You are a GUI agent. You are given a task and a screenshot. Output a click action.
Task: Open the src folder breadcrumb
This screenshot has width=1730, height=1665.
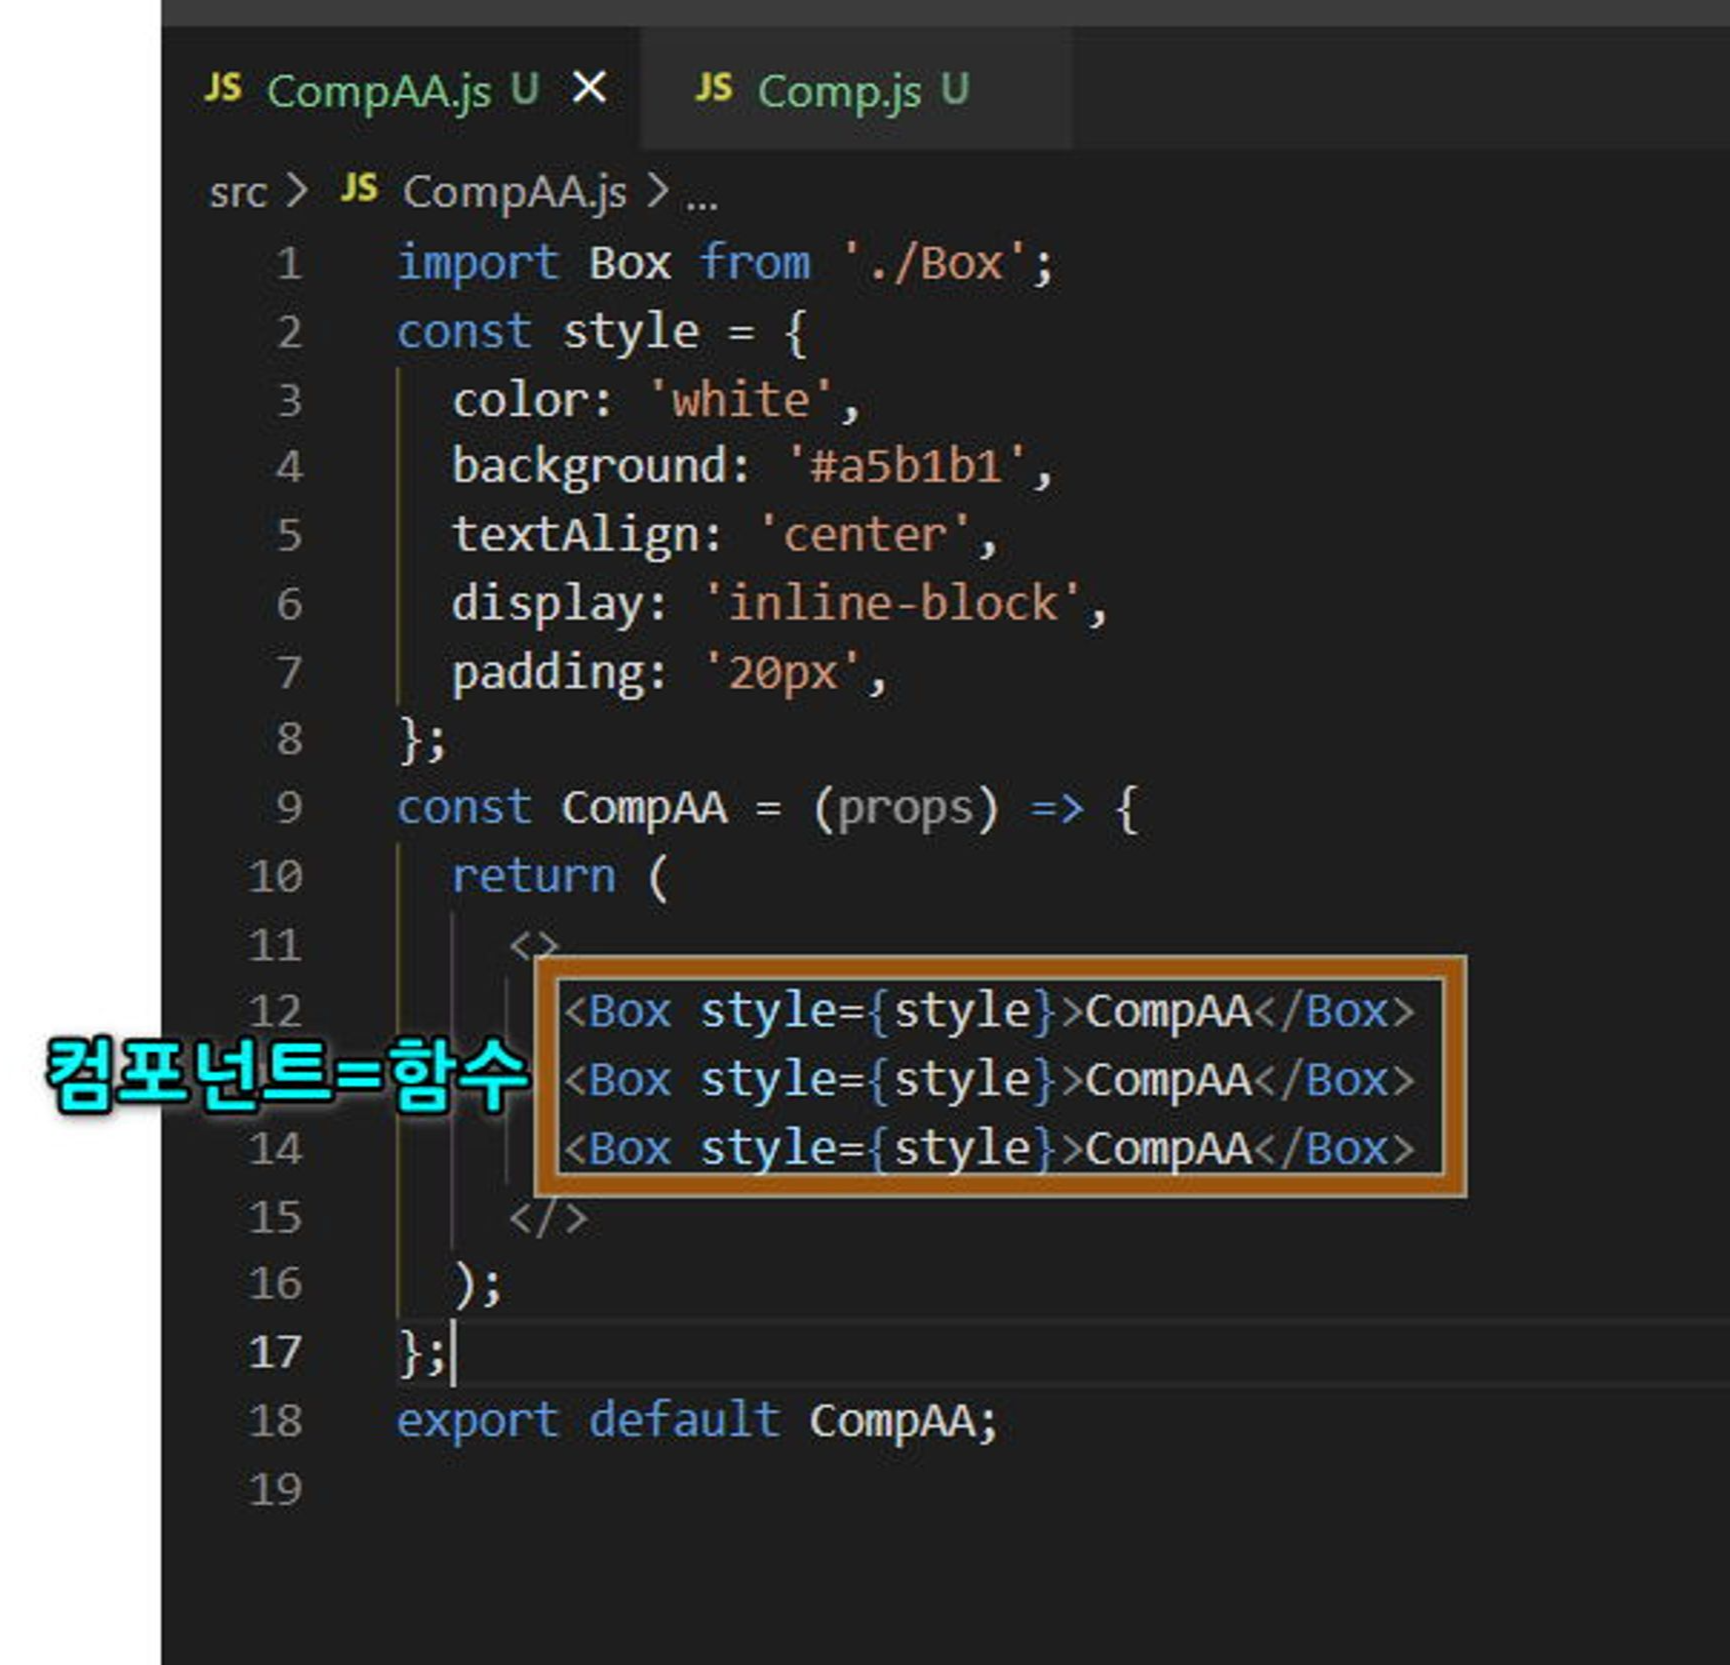(237, 191)
